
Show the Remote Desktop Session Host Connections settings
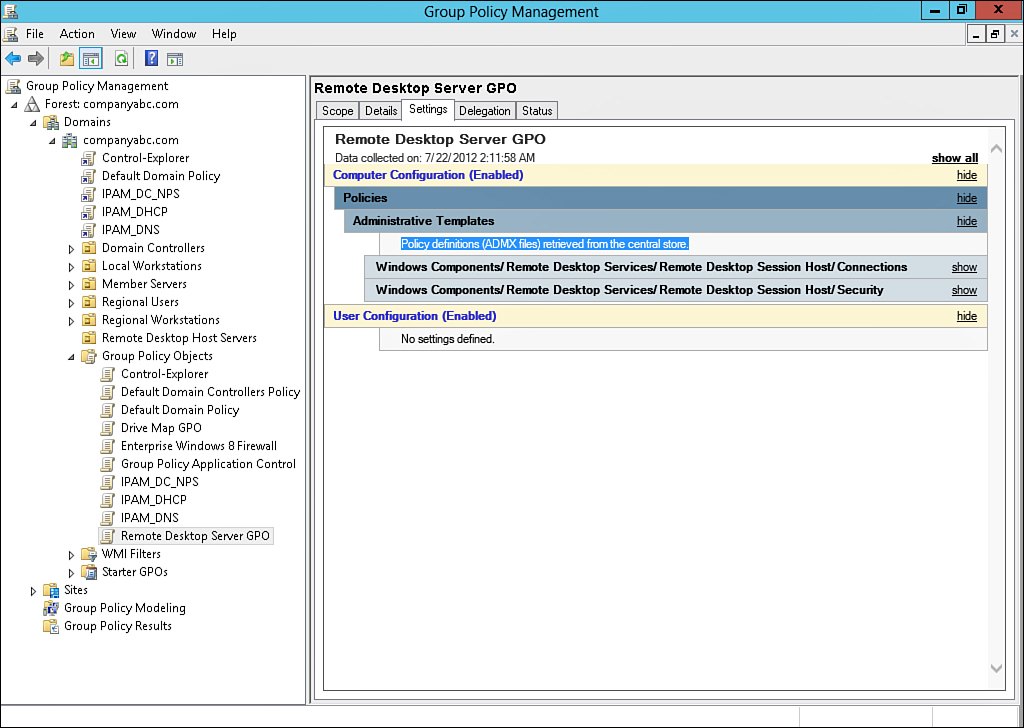[963, 267]
